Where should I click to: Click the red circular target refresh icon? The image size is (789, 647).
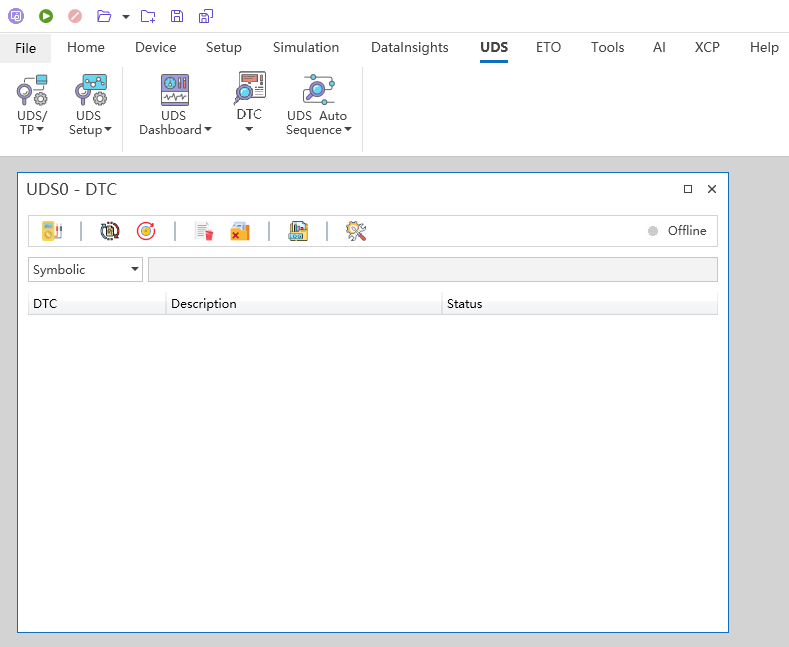(x=146, y=231)
